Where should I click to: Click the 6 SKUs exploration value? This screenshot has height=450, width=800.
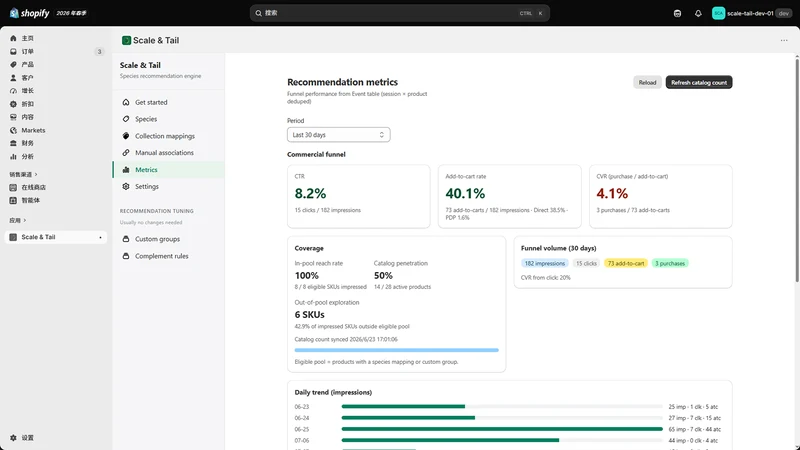point(309,315)
